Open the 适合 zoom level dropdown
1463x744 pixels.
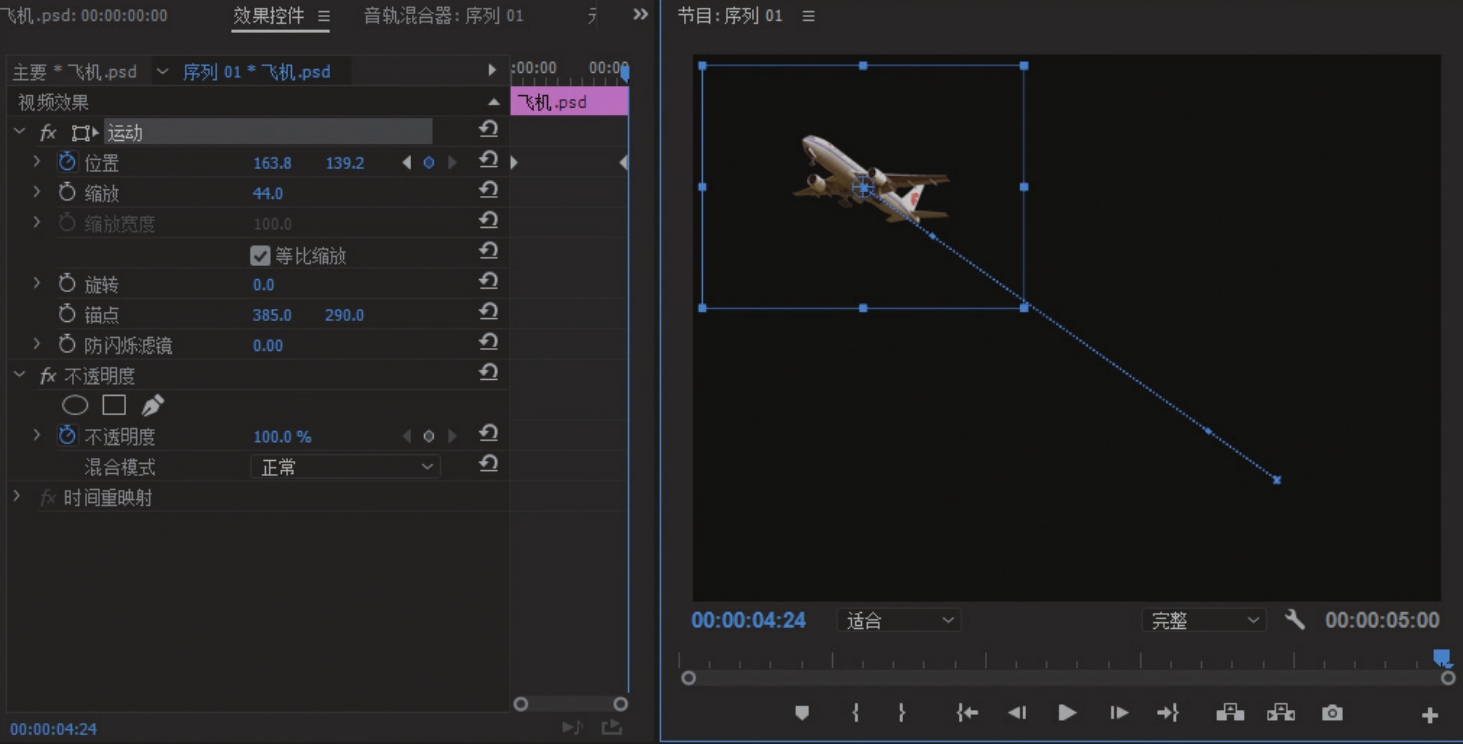coord(898,621)
